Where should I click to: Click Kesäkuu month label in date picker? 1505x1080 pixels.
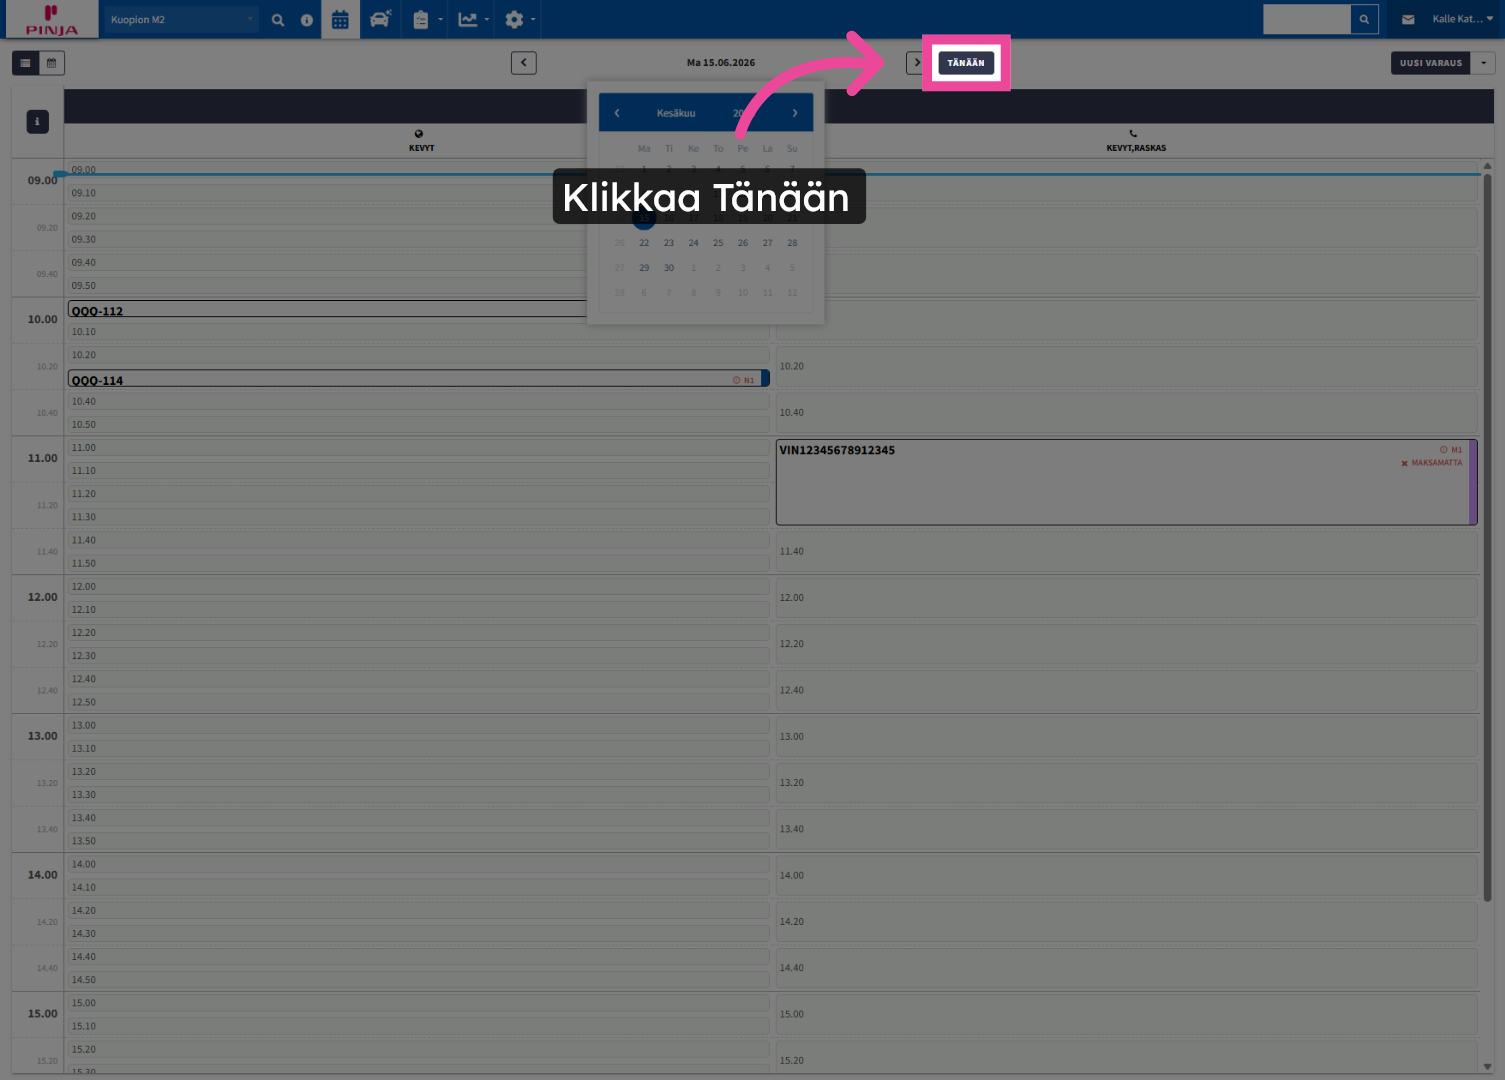676,113
